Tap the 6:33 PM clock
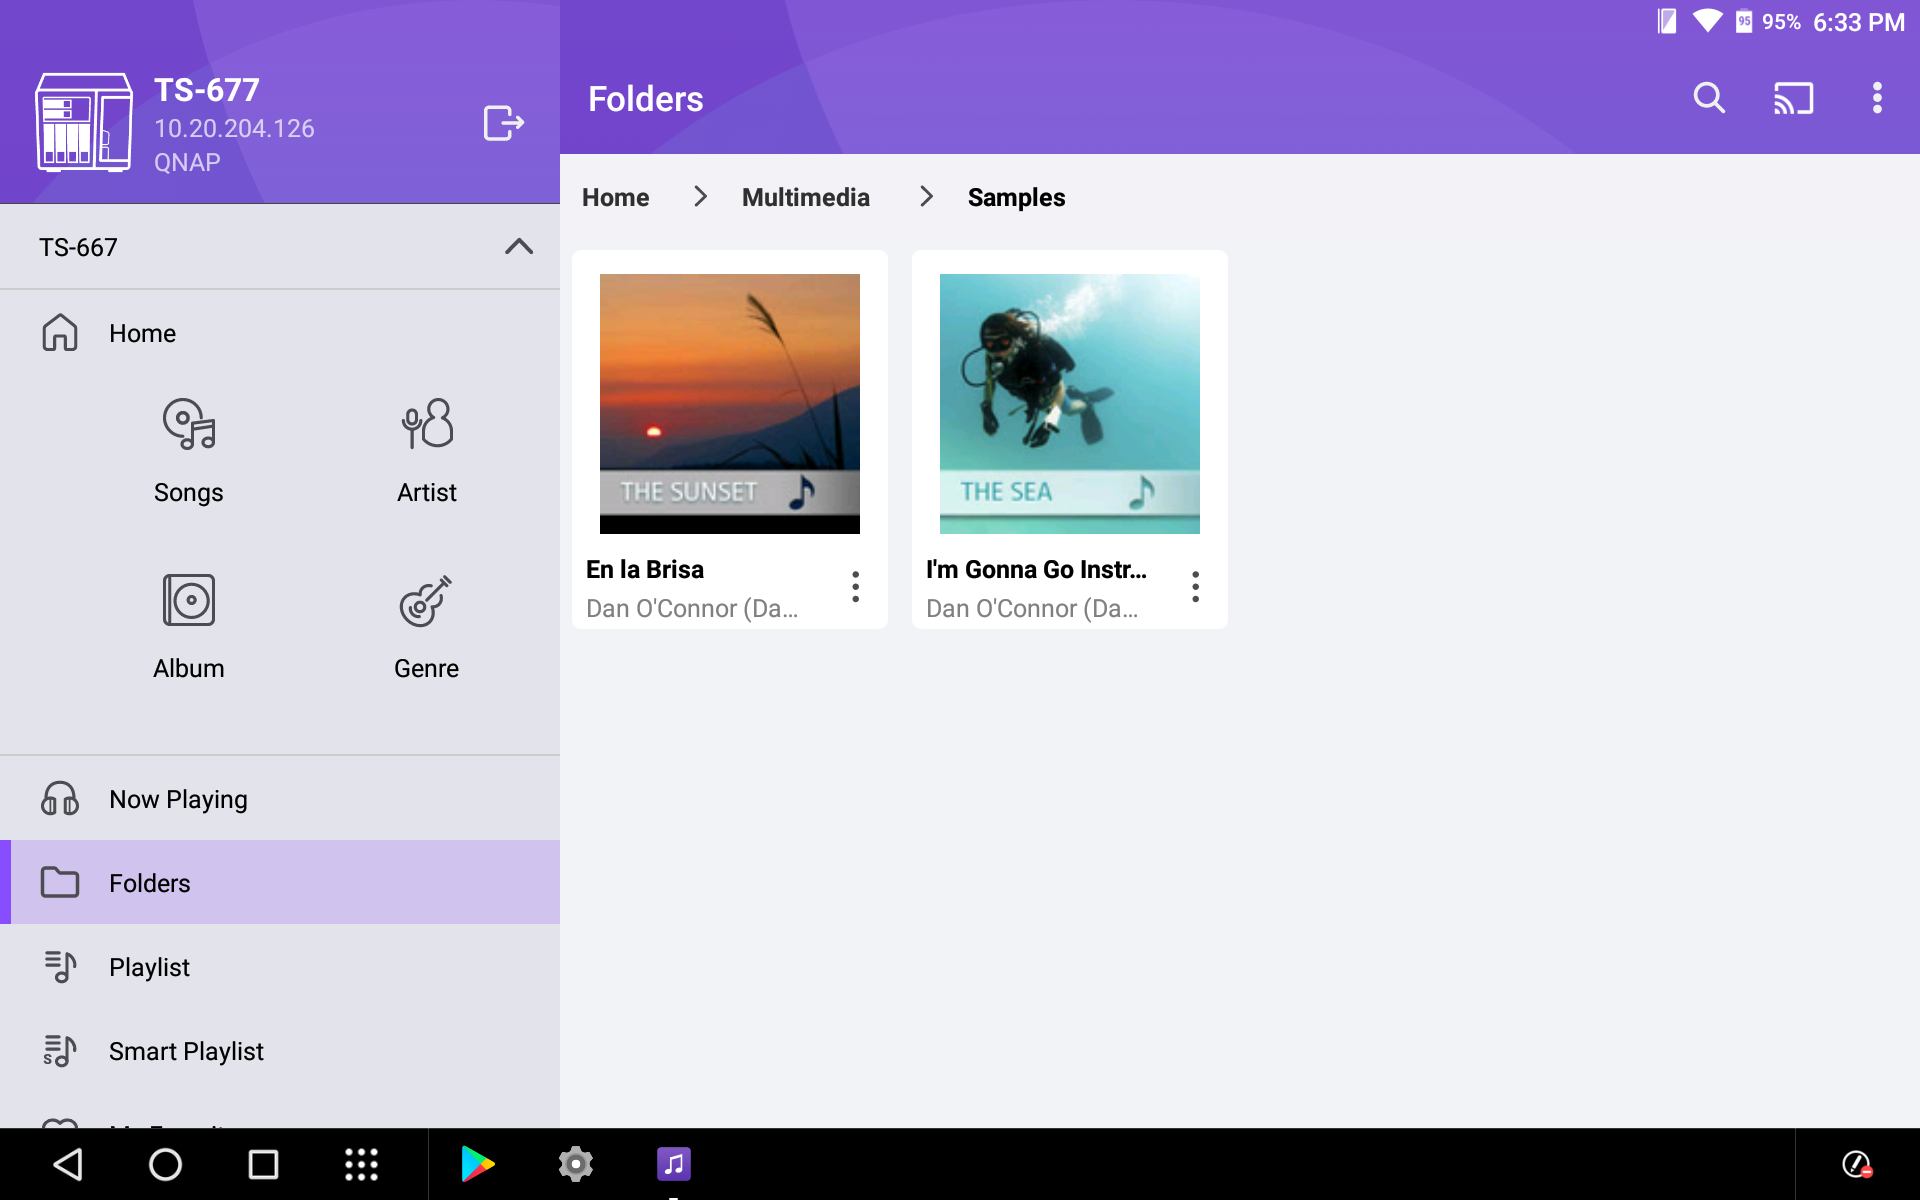Image resolution: width=1920 pixels, height=1200 pixels. pyautogui.click(x=1858, y=22)
